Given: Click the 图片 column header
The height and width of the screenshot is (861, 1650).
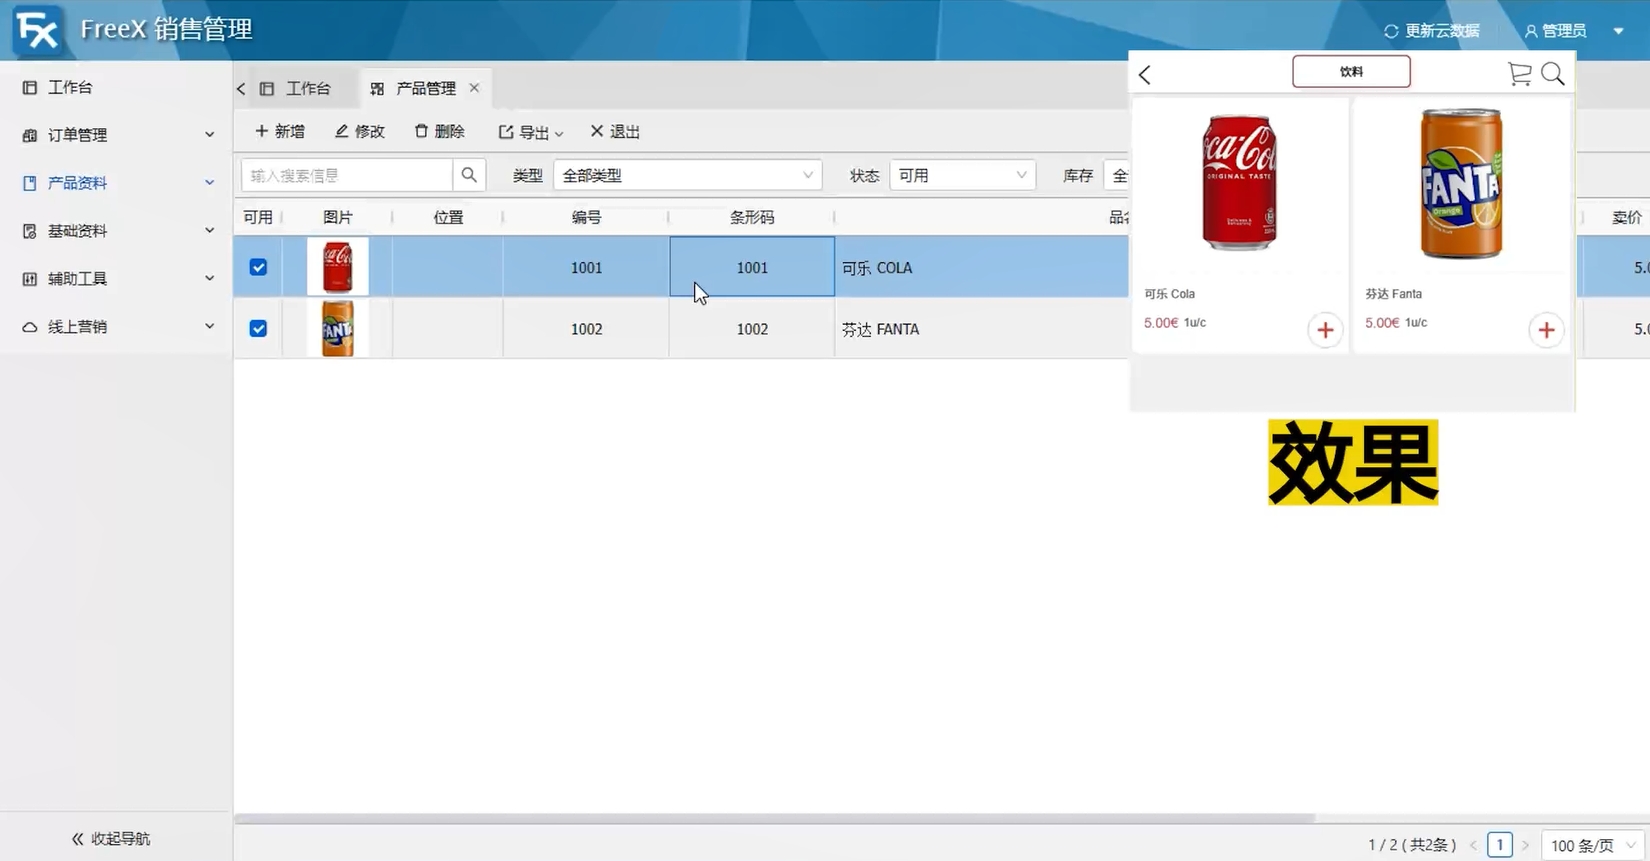Looking at the screenshot, I should click(338, 217).
